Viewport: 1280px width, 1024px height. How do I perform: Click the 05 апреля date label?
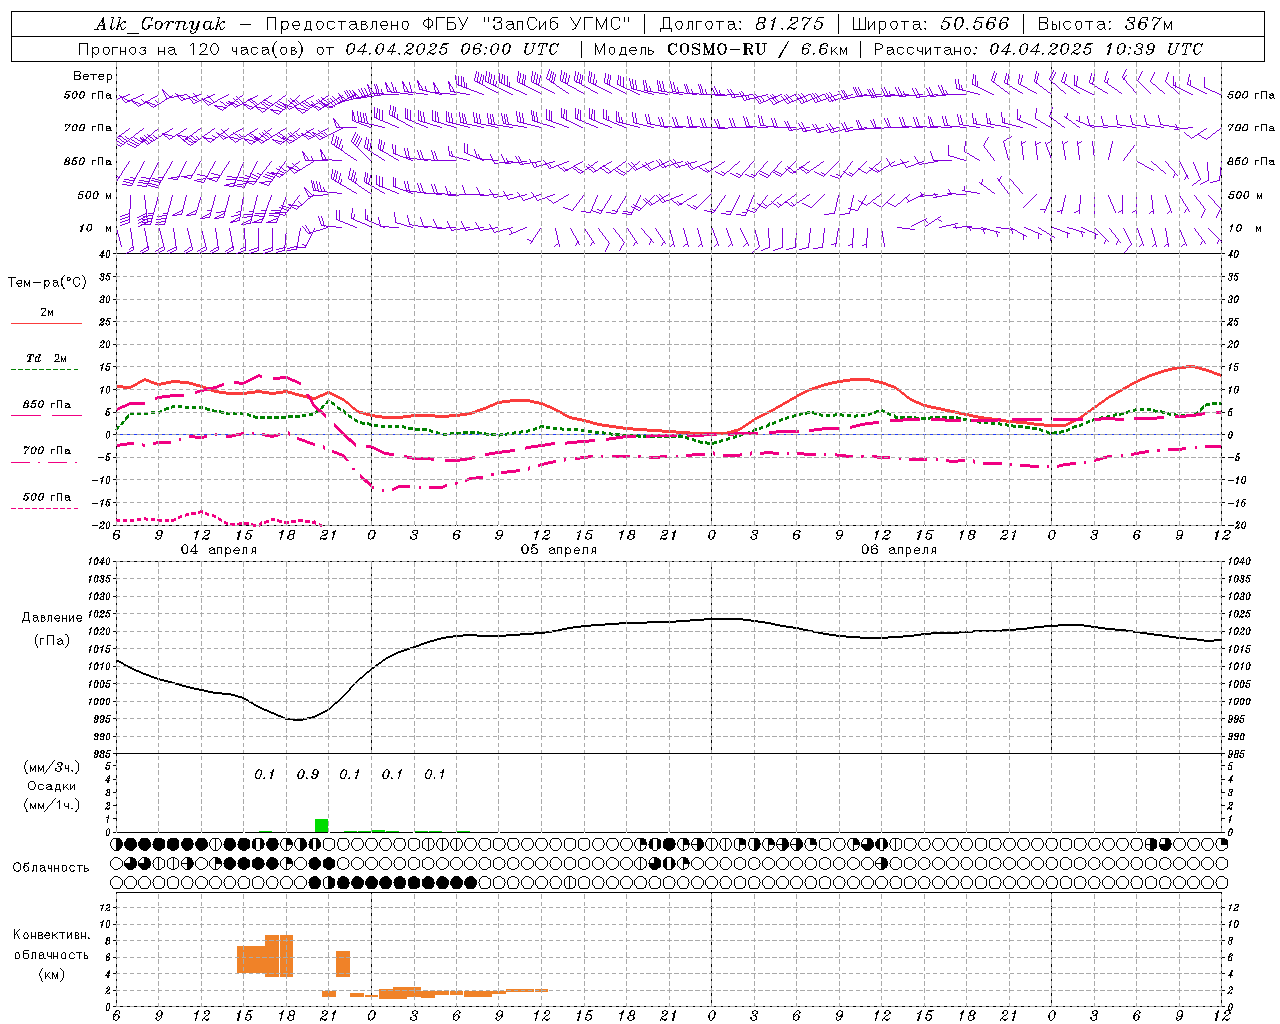click(x=558, y=549)
